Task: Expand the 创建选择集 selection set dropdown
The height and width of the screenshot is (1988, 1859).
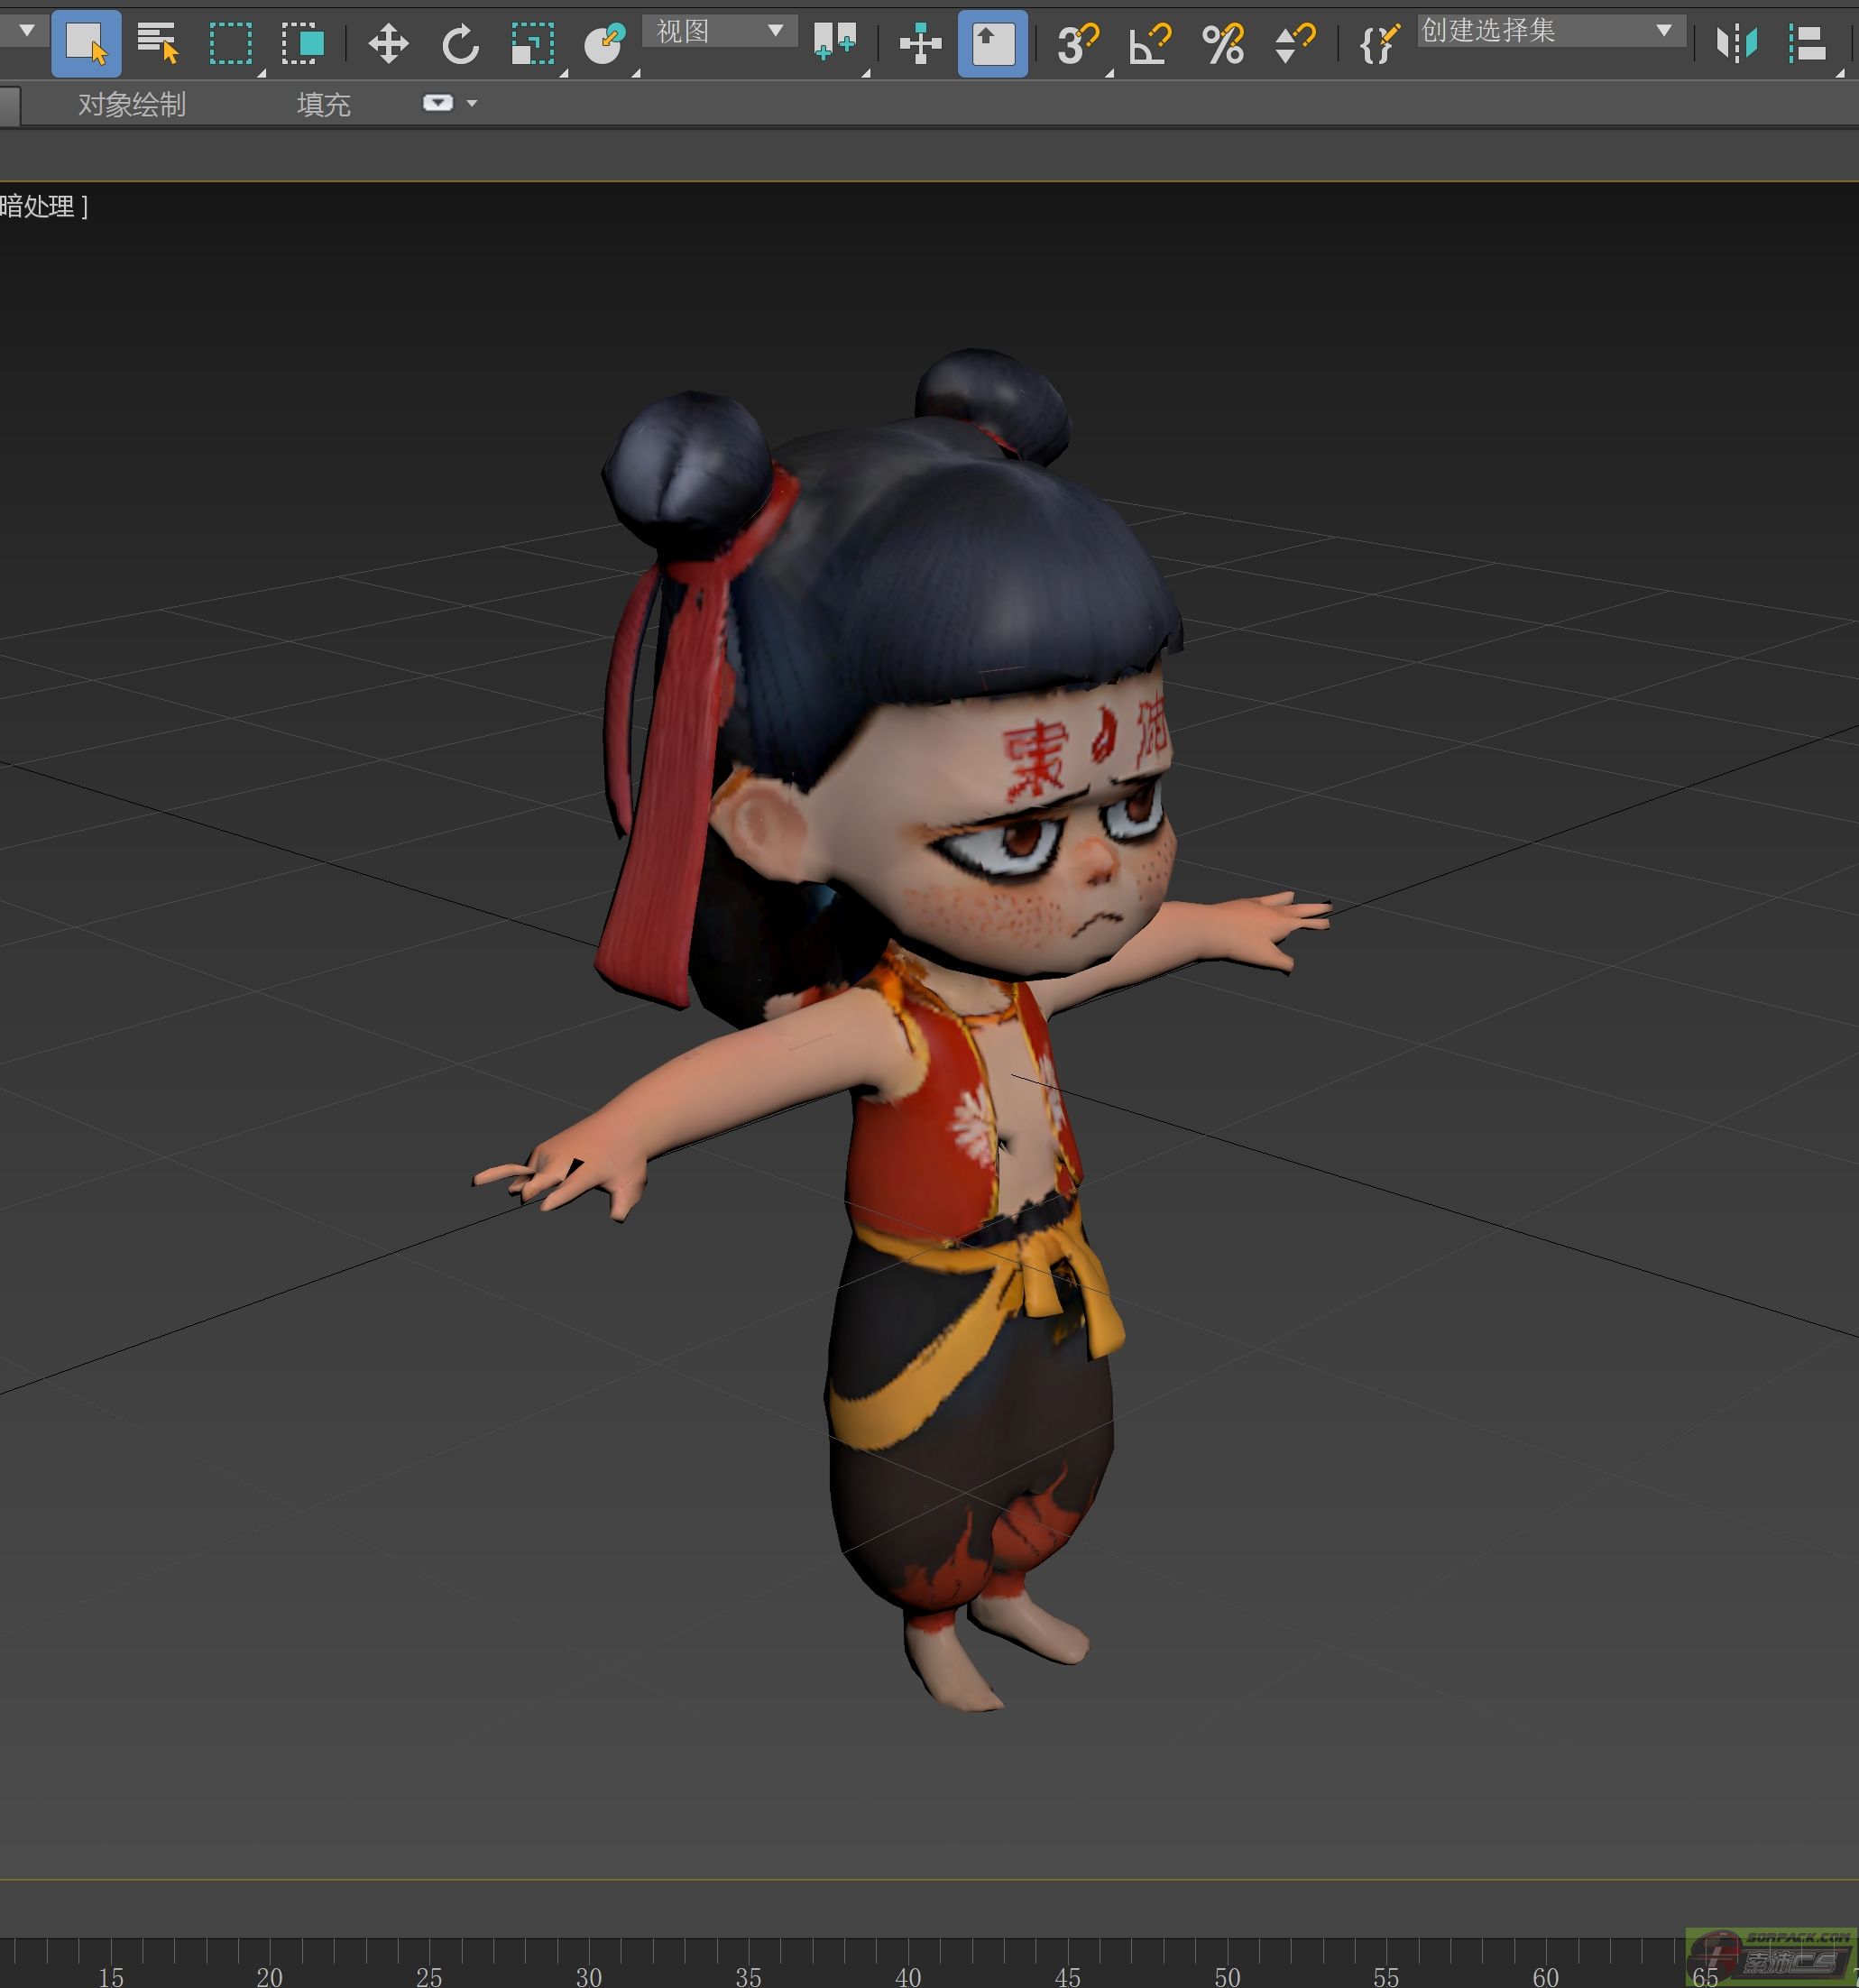Action: (1663, 31)
